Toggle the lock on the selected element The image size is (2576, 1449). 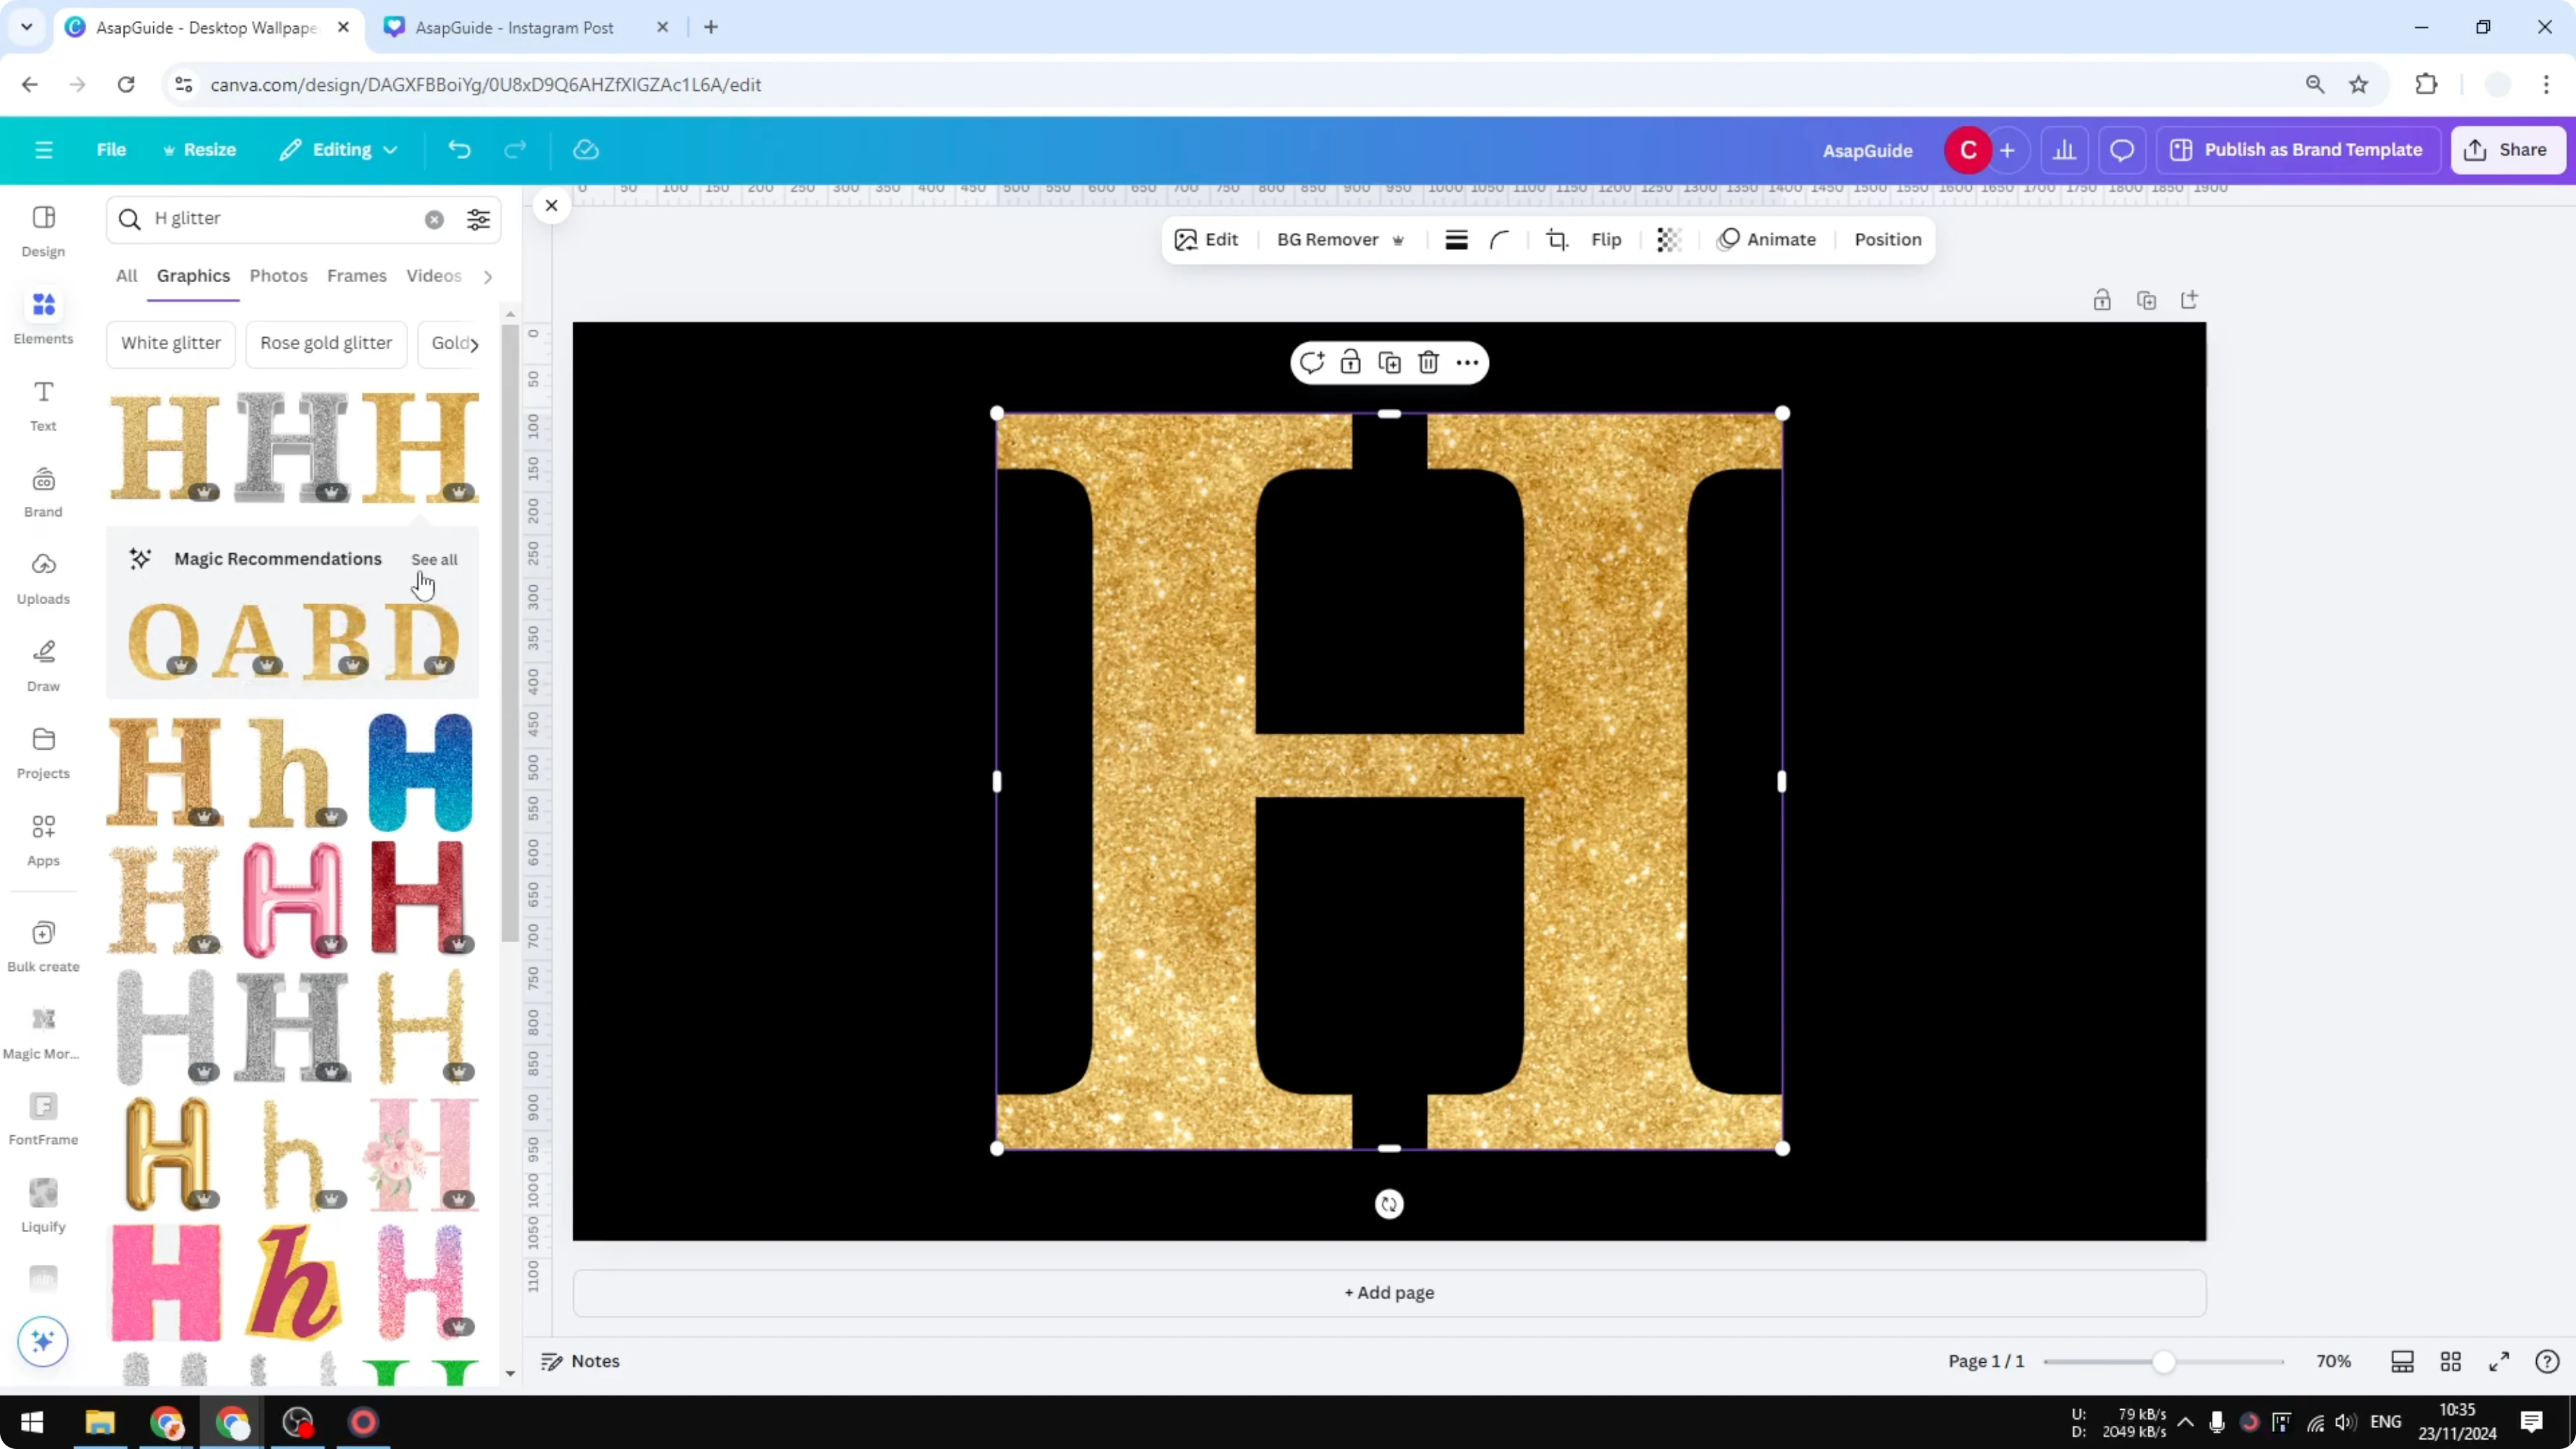(x=1350, y=362)
